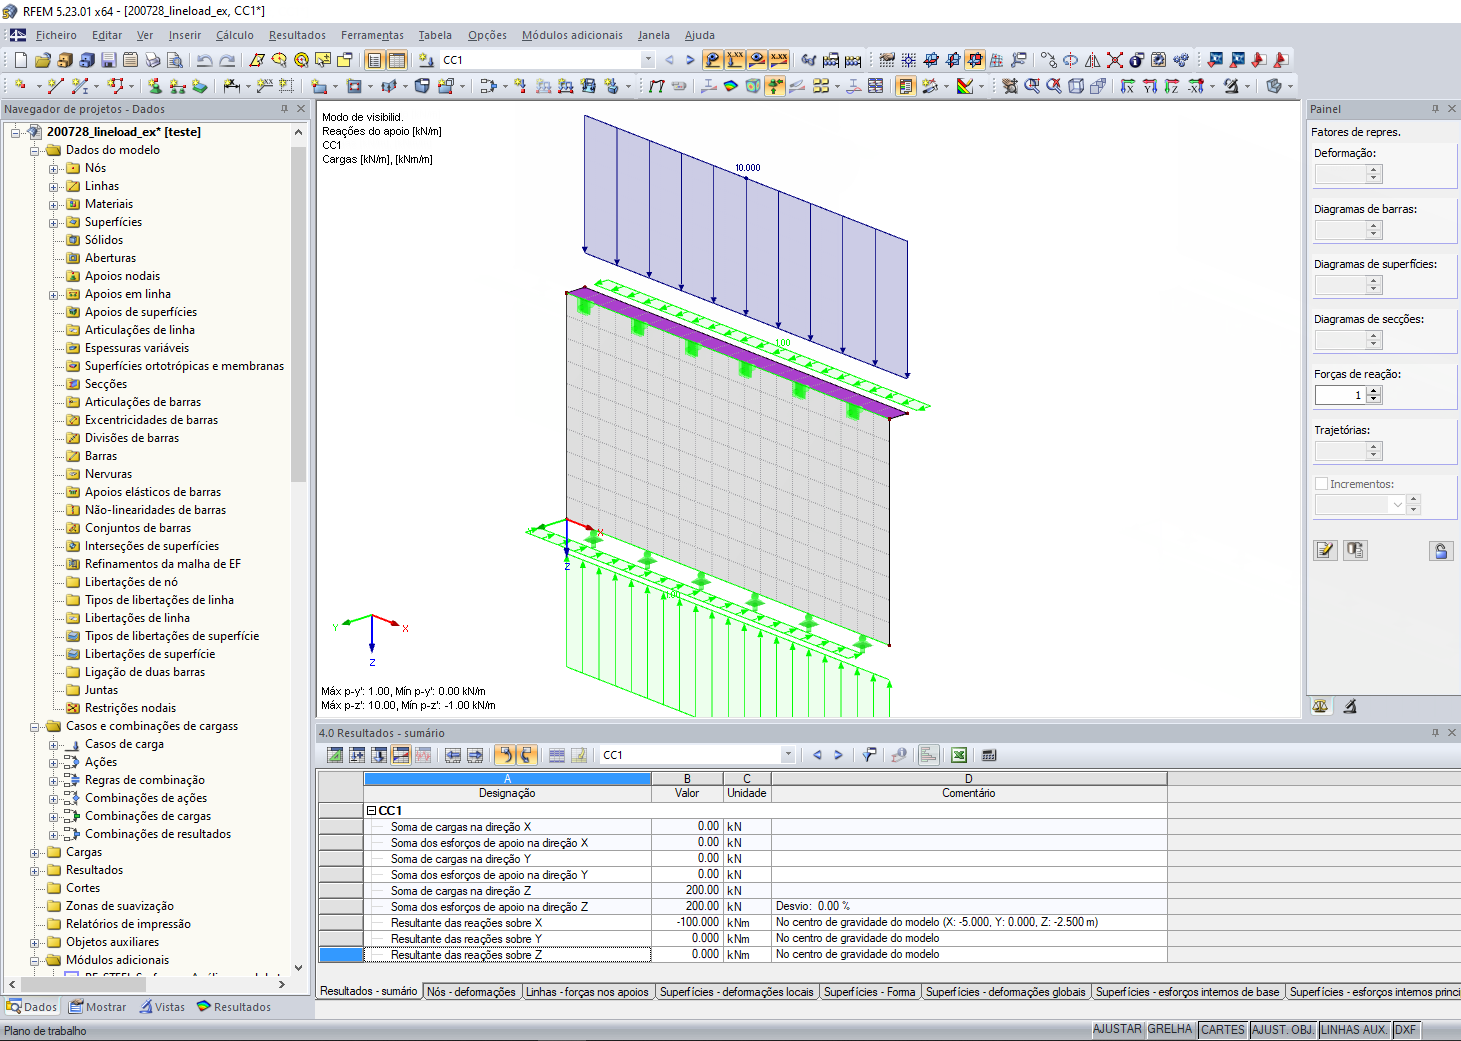Click the Forças de reação value field
Viewport: 1461px width, 1041px height.
pyautogui.click(x=1341, y=395)
